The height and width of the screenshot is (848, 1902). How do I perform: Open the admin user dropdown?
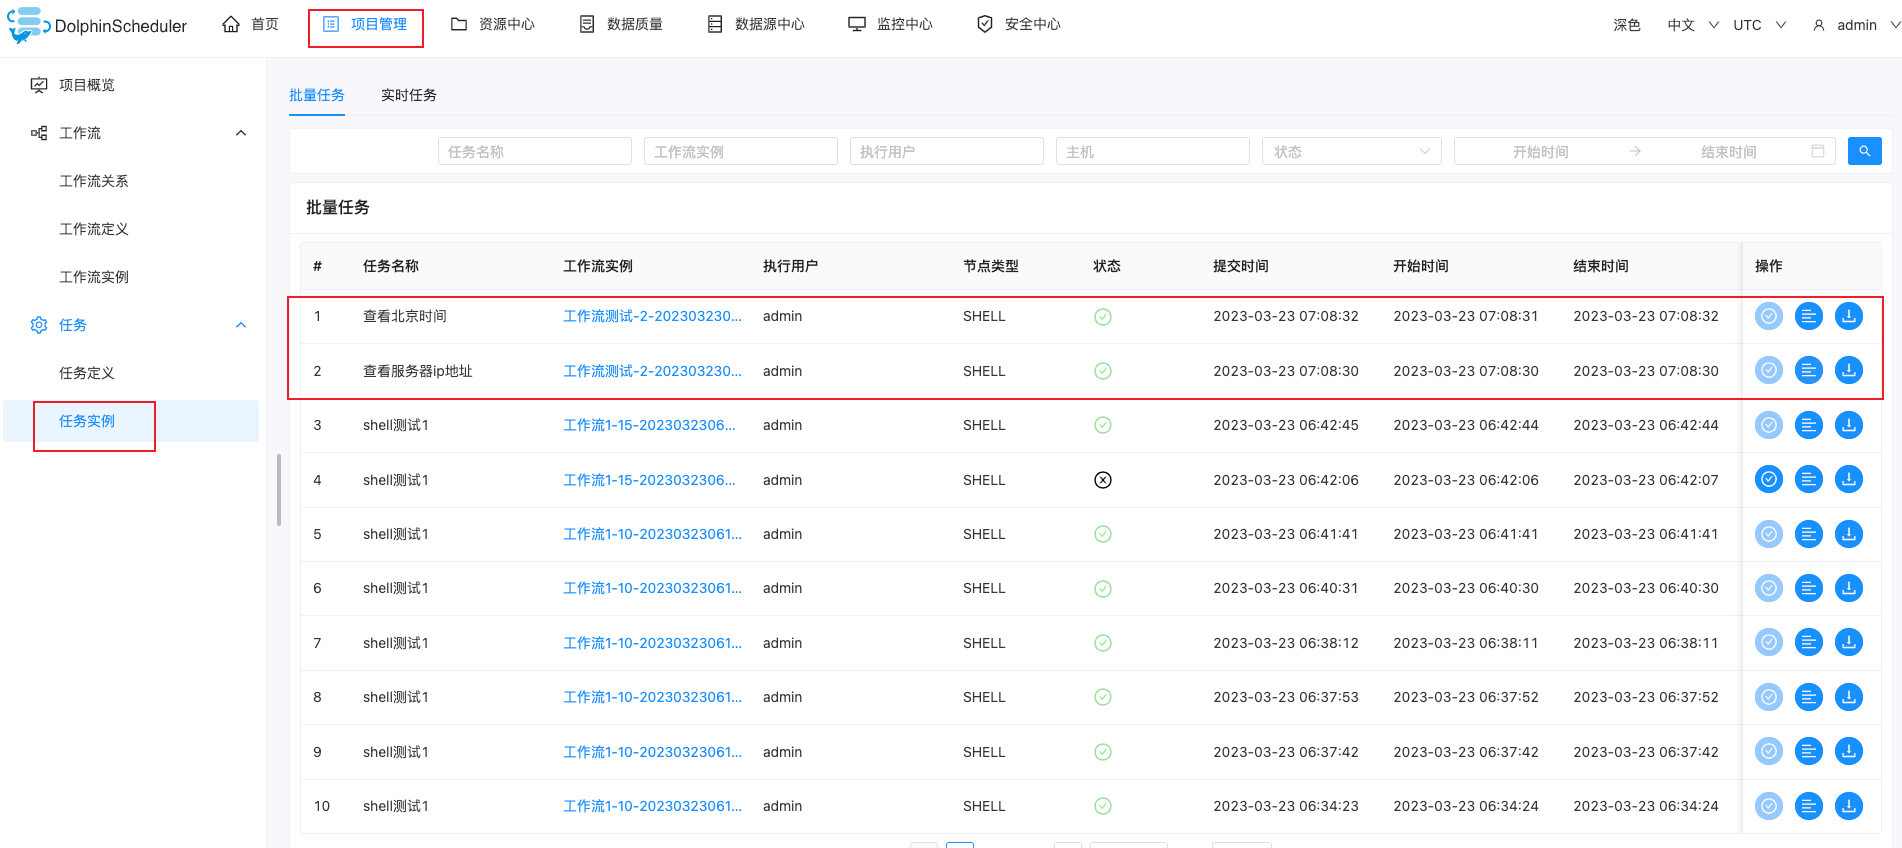1856,25
